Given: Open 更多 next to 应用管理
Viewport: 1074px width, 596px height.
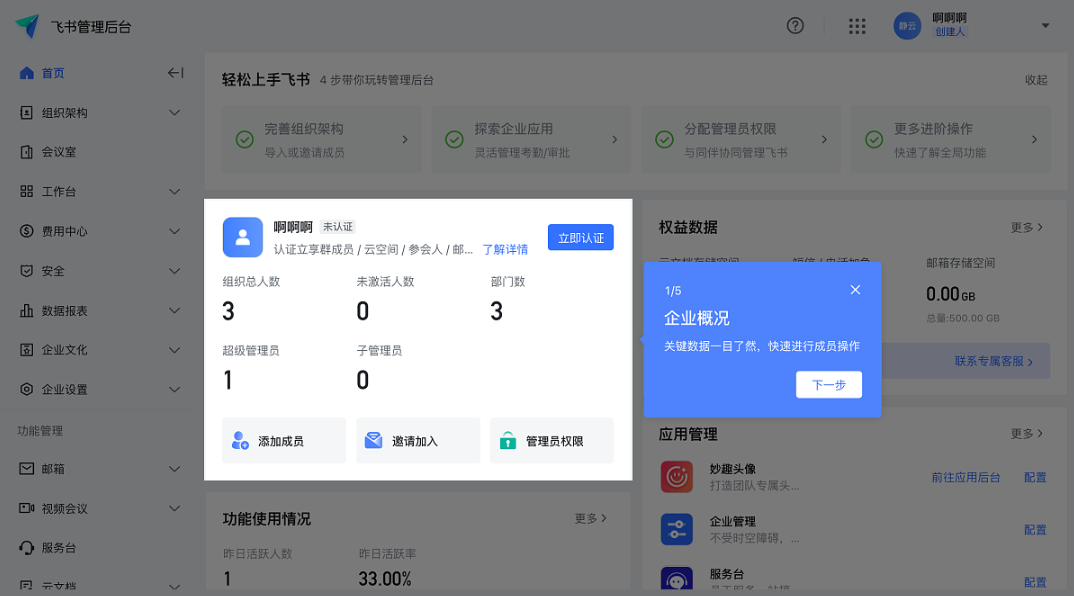Looking at the screenshot, I should 1027,434.
